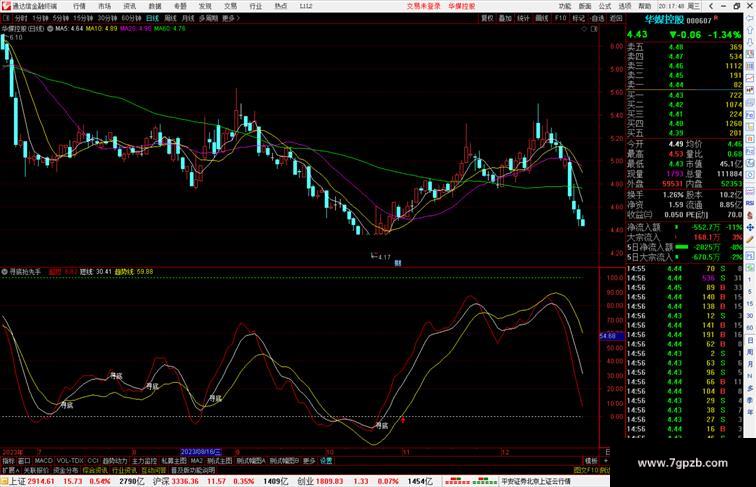
Task: Click the 财 marker below the price chart
Action: (x=398, y=263)
